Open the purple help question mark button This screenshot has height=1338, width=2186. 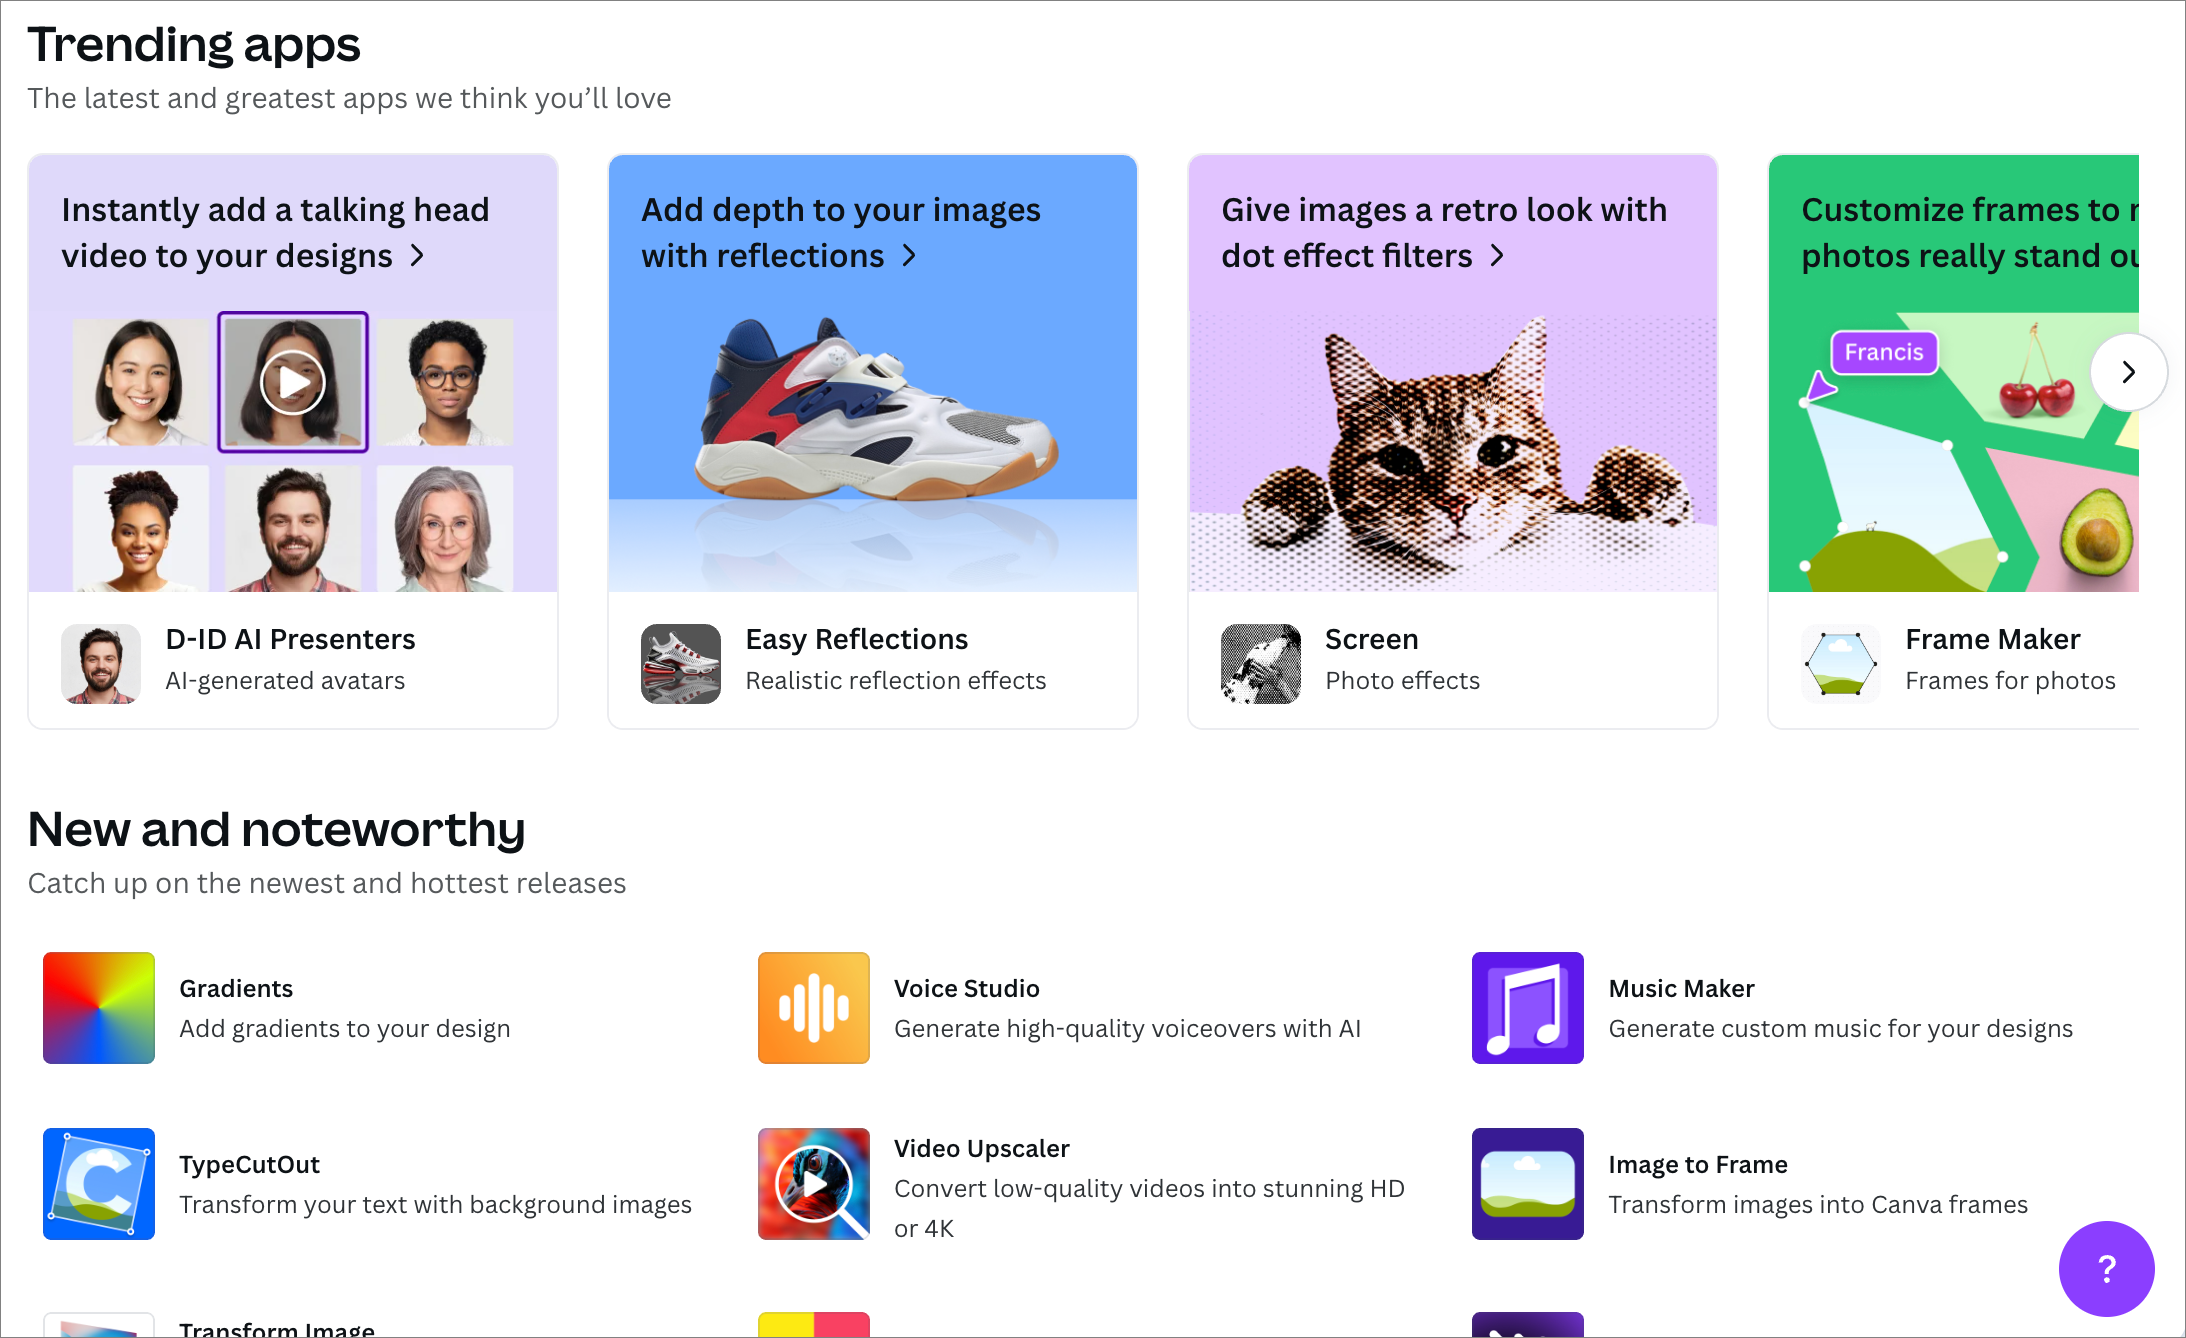(x=2107, y=1269)
